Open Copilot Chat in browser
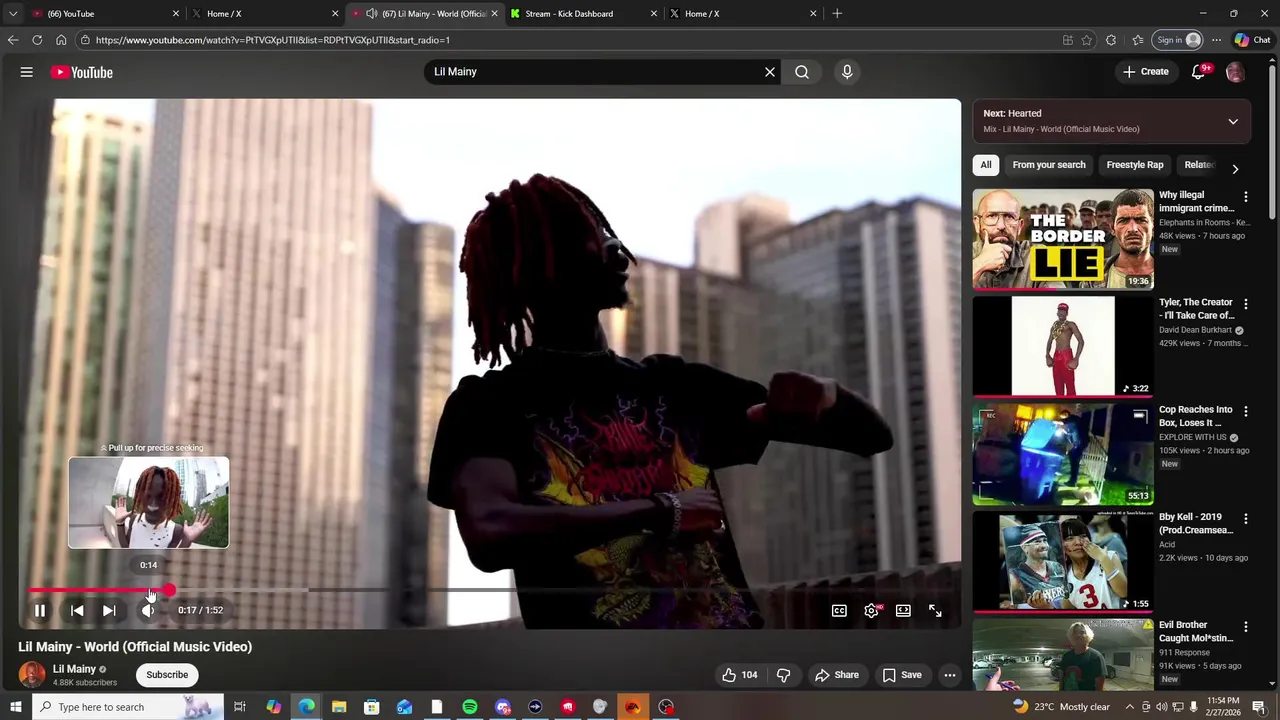This screenshot has height=720, width=1280. [1252, 40]
